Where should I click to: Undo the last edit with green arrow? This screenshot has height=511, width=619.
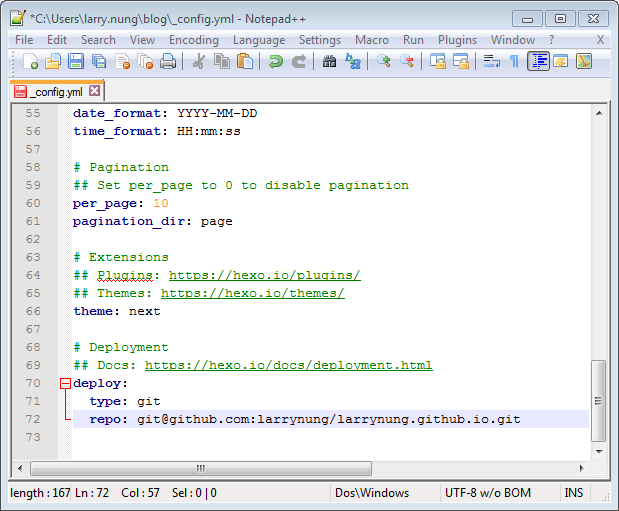click(x=276, y=62)
